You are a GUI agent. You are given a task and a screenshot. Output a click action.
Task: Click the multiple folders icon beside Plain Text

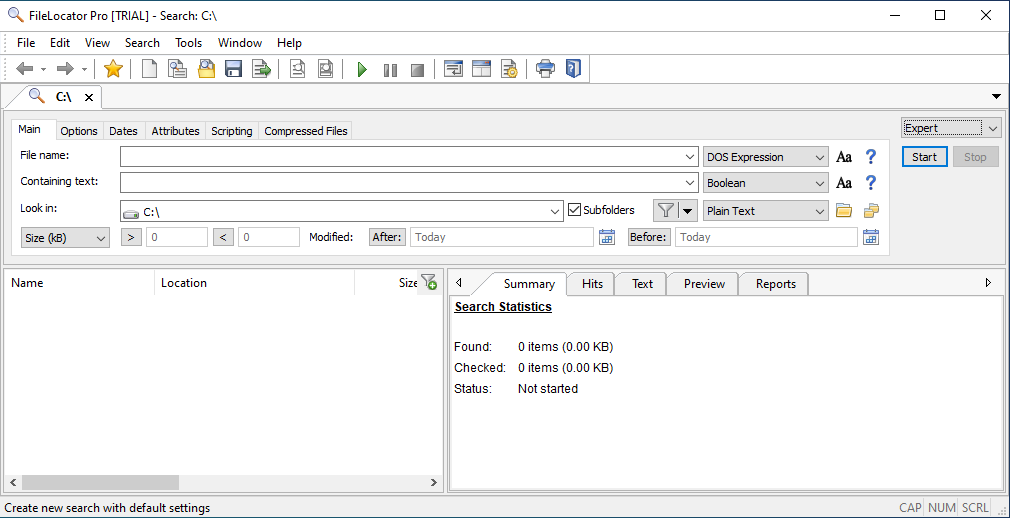(872, 211)
